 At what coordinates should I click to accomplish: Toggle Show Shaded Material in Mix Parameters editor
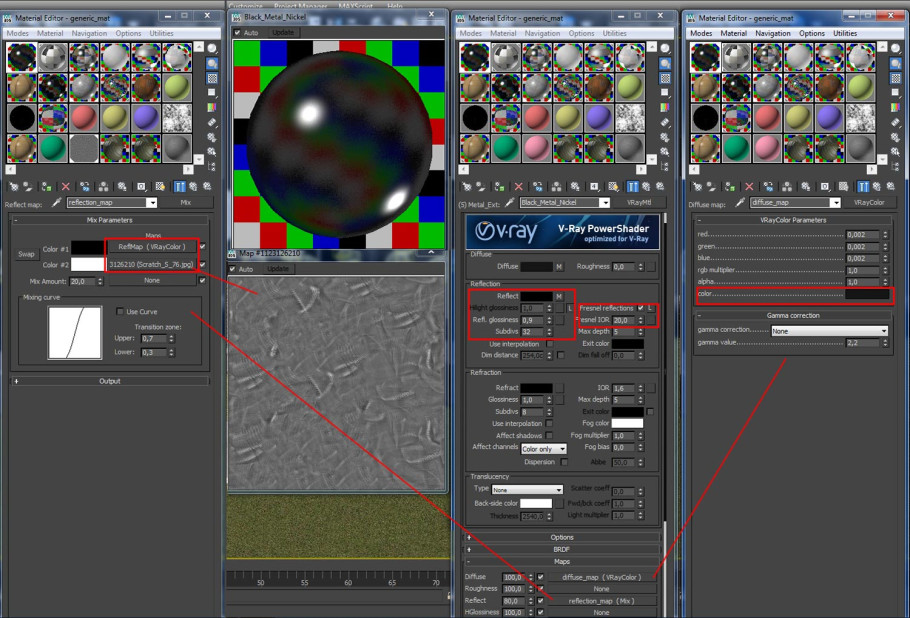point(160,187)
